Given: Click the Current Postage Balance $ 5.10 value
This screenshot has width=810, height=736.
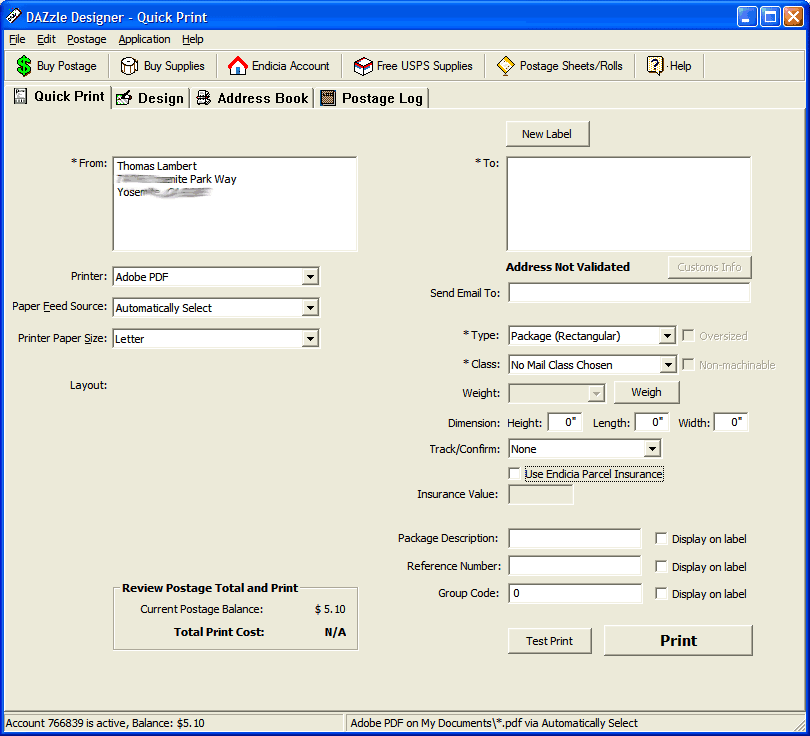Looking at the screenshot, I should (330, 609).
